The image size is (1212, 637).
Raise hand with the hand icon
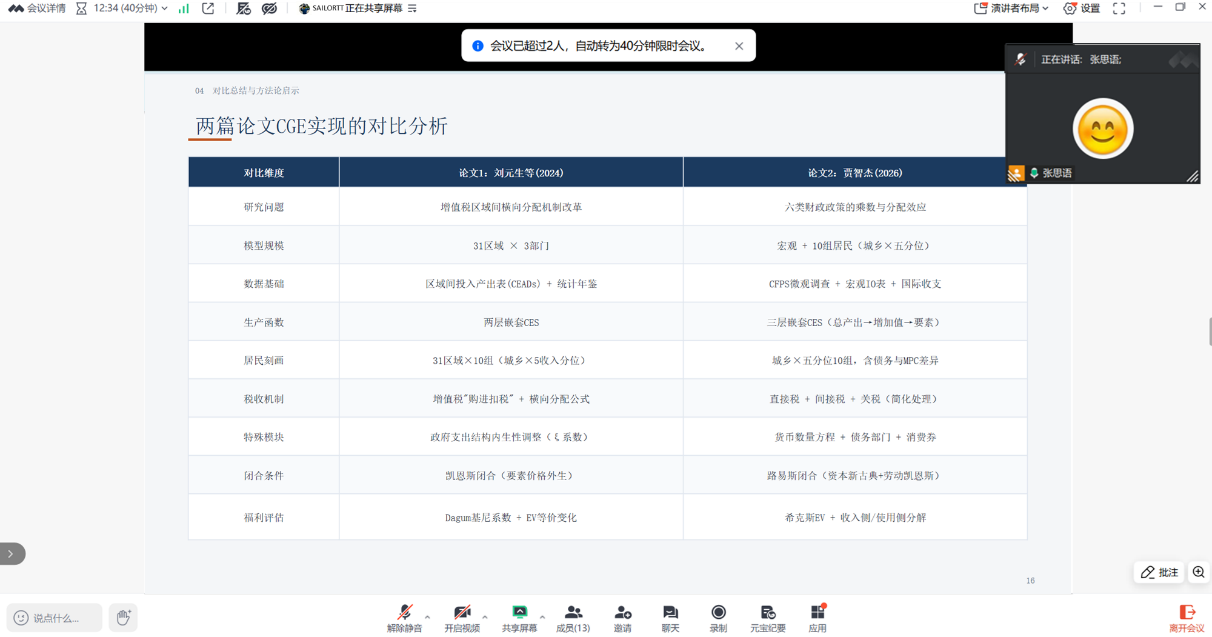(123, 618)
